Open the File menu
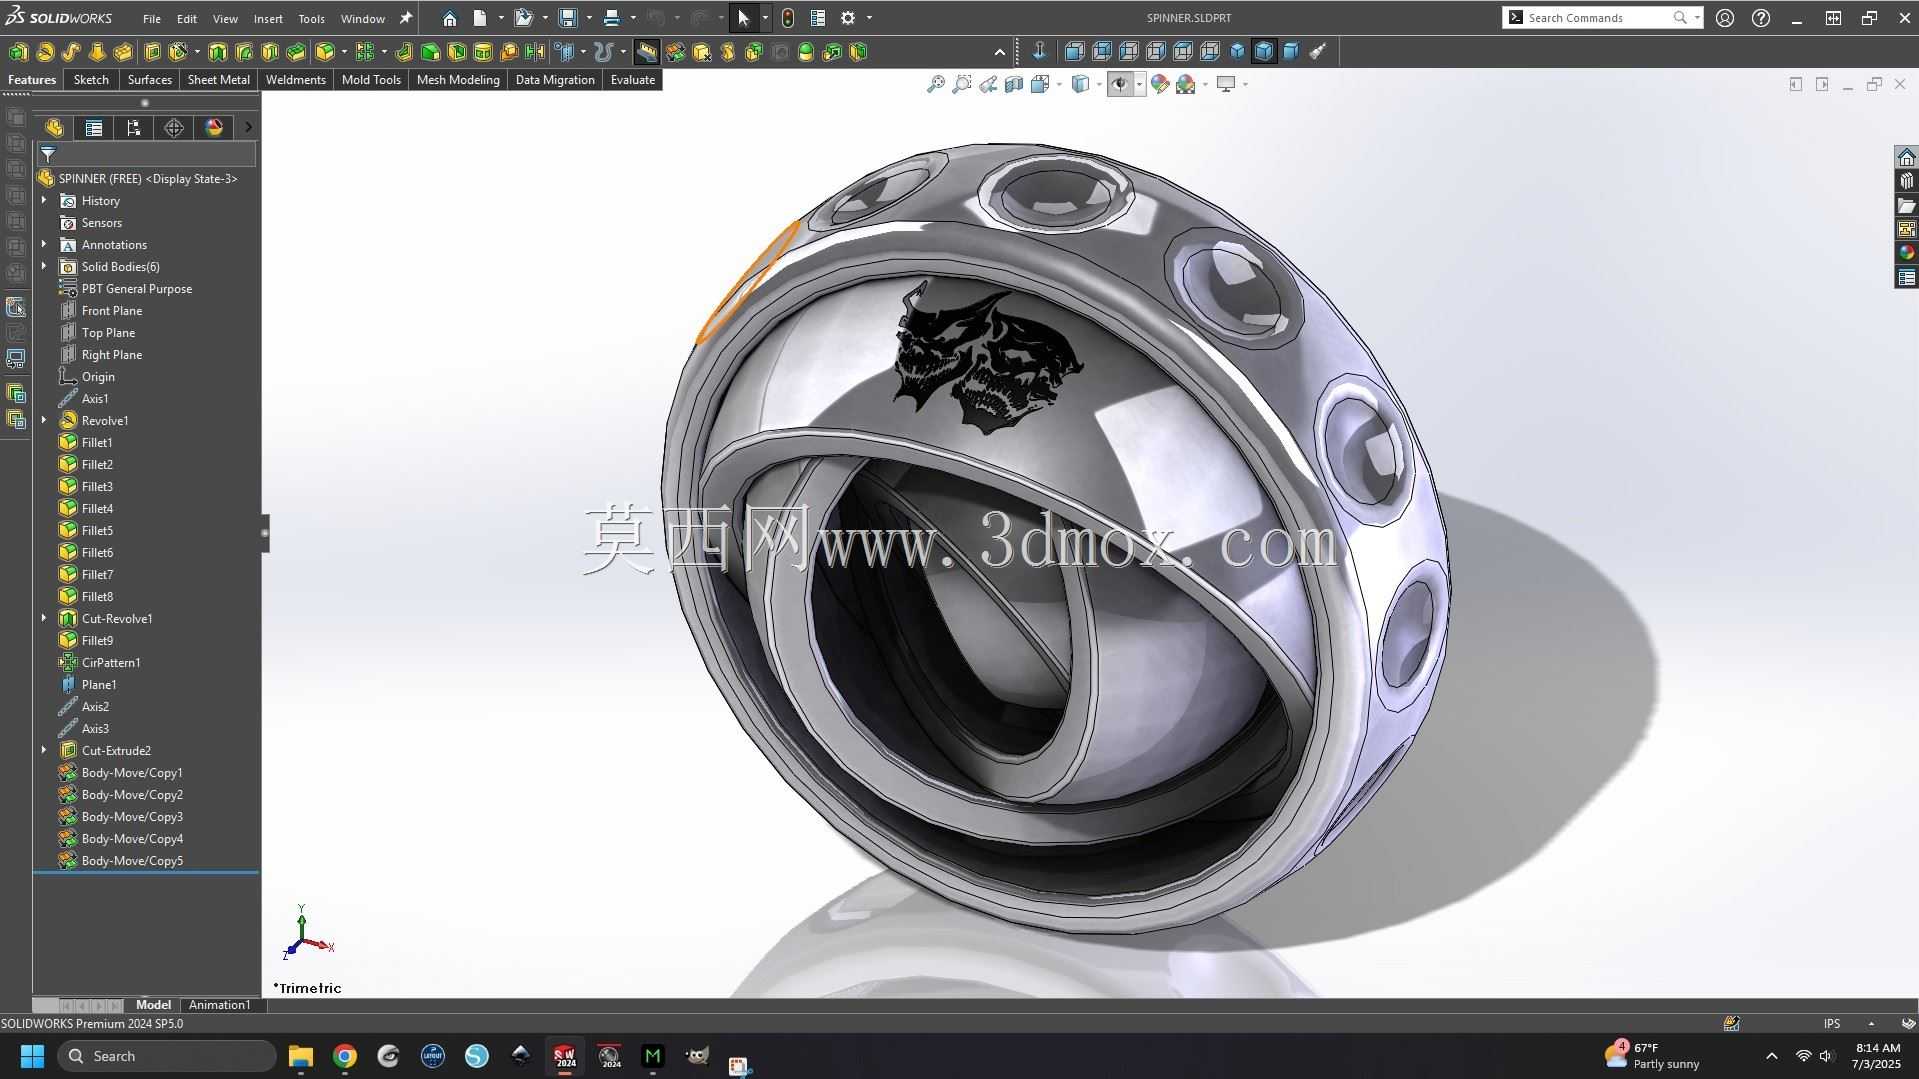1919x1079 pixels. [151, 19]
